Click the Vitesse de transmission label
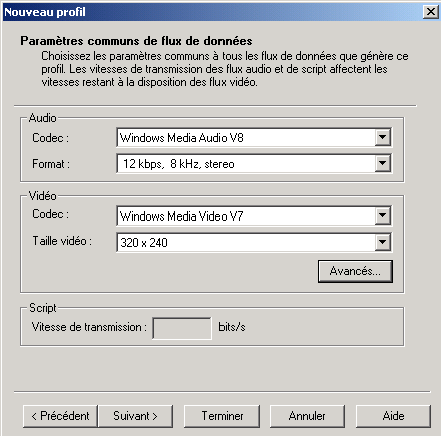The image size is (441, 436). pos(89,327)
